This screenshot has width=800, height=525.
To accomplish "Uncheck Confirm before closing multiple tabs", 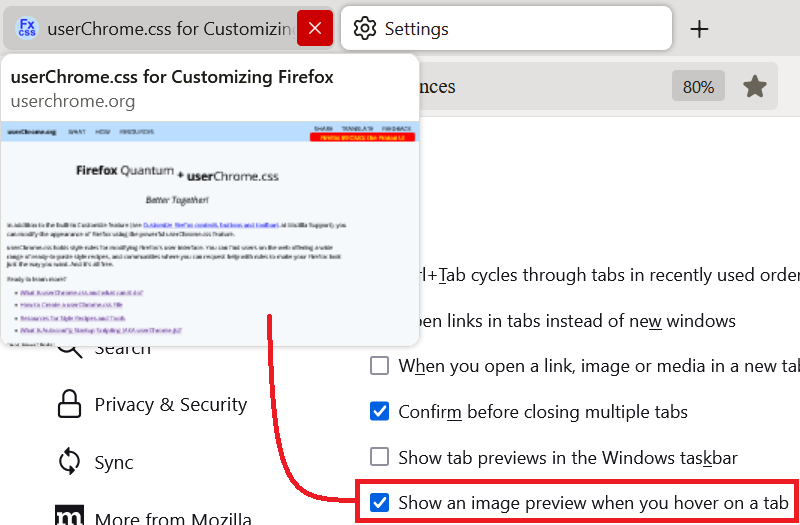I will pyautogui.click(x=379, y=411).
